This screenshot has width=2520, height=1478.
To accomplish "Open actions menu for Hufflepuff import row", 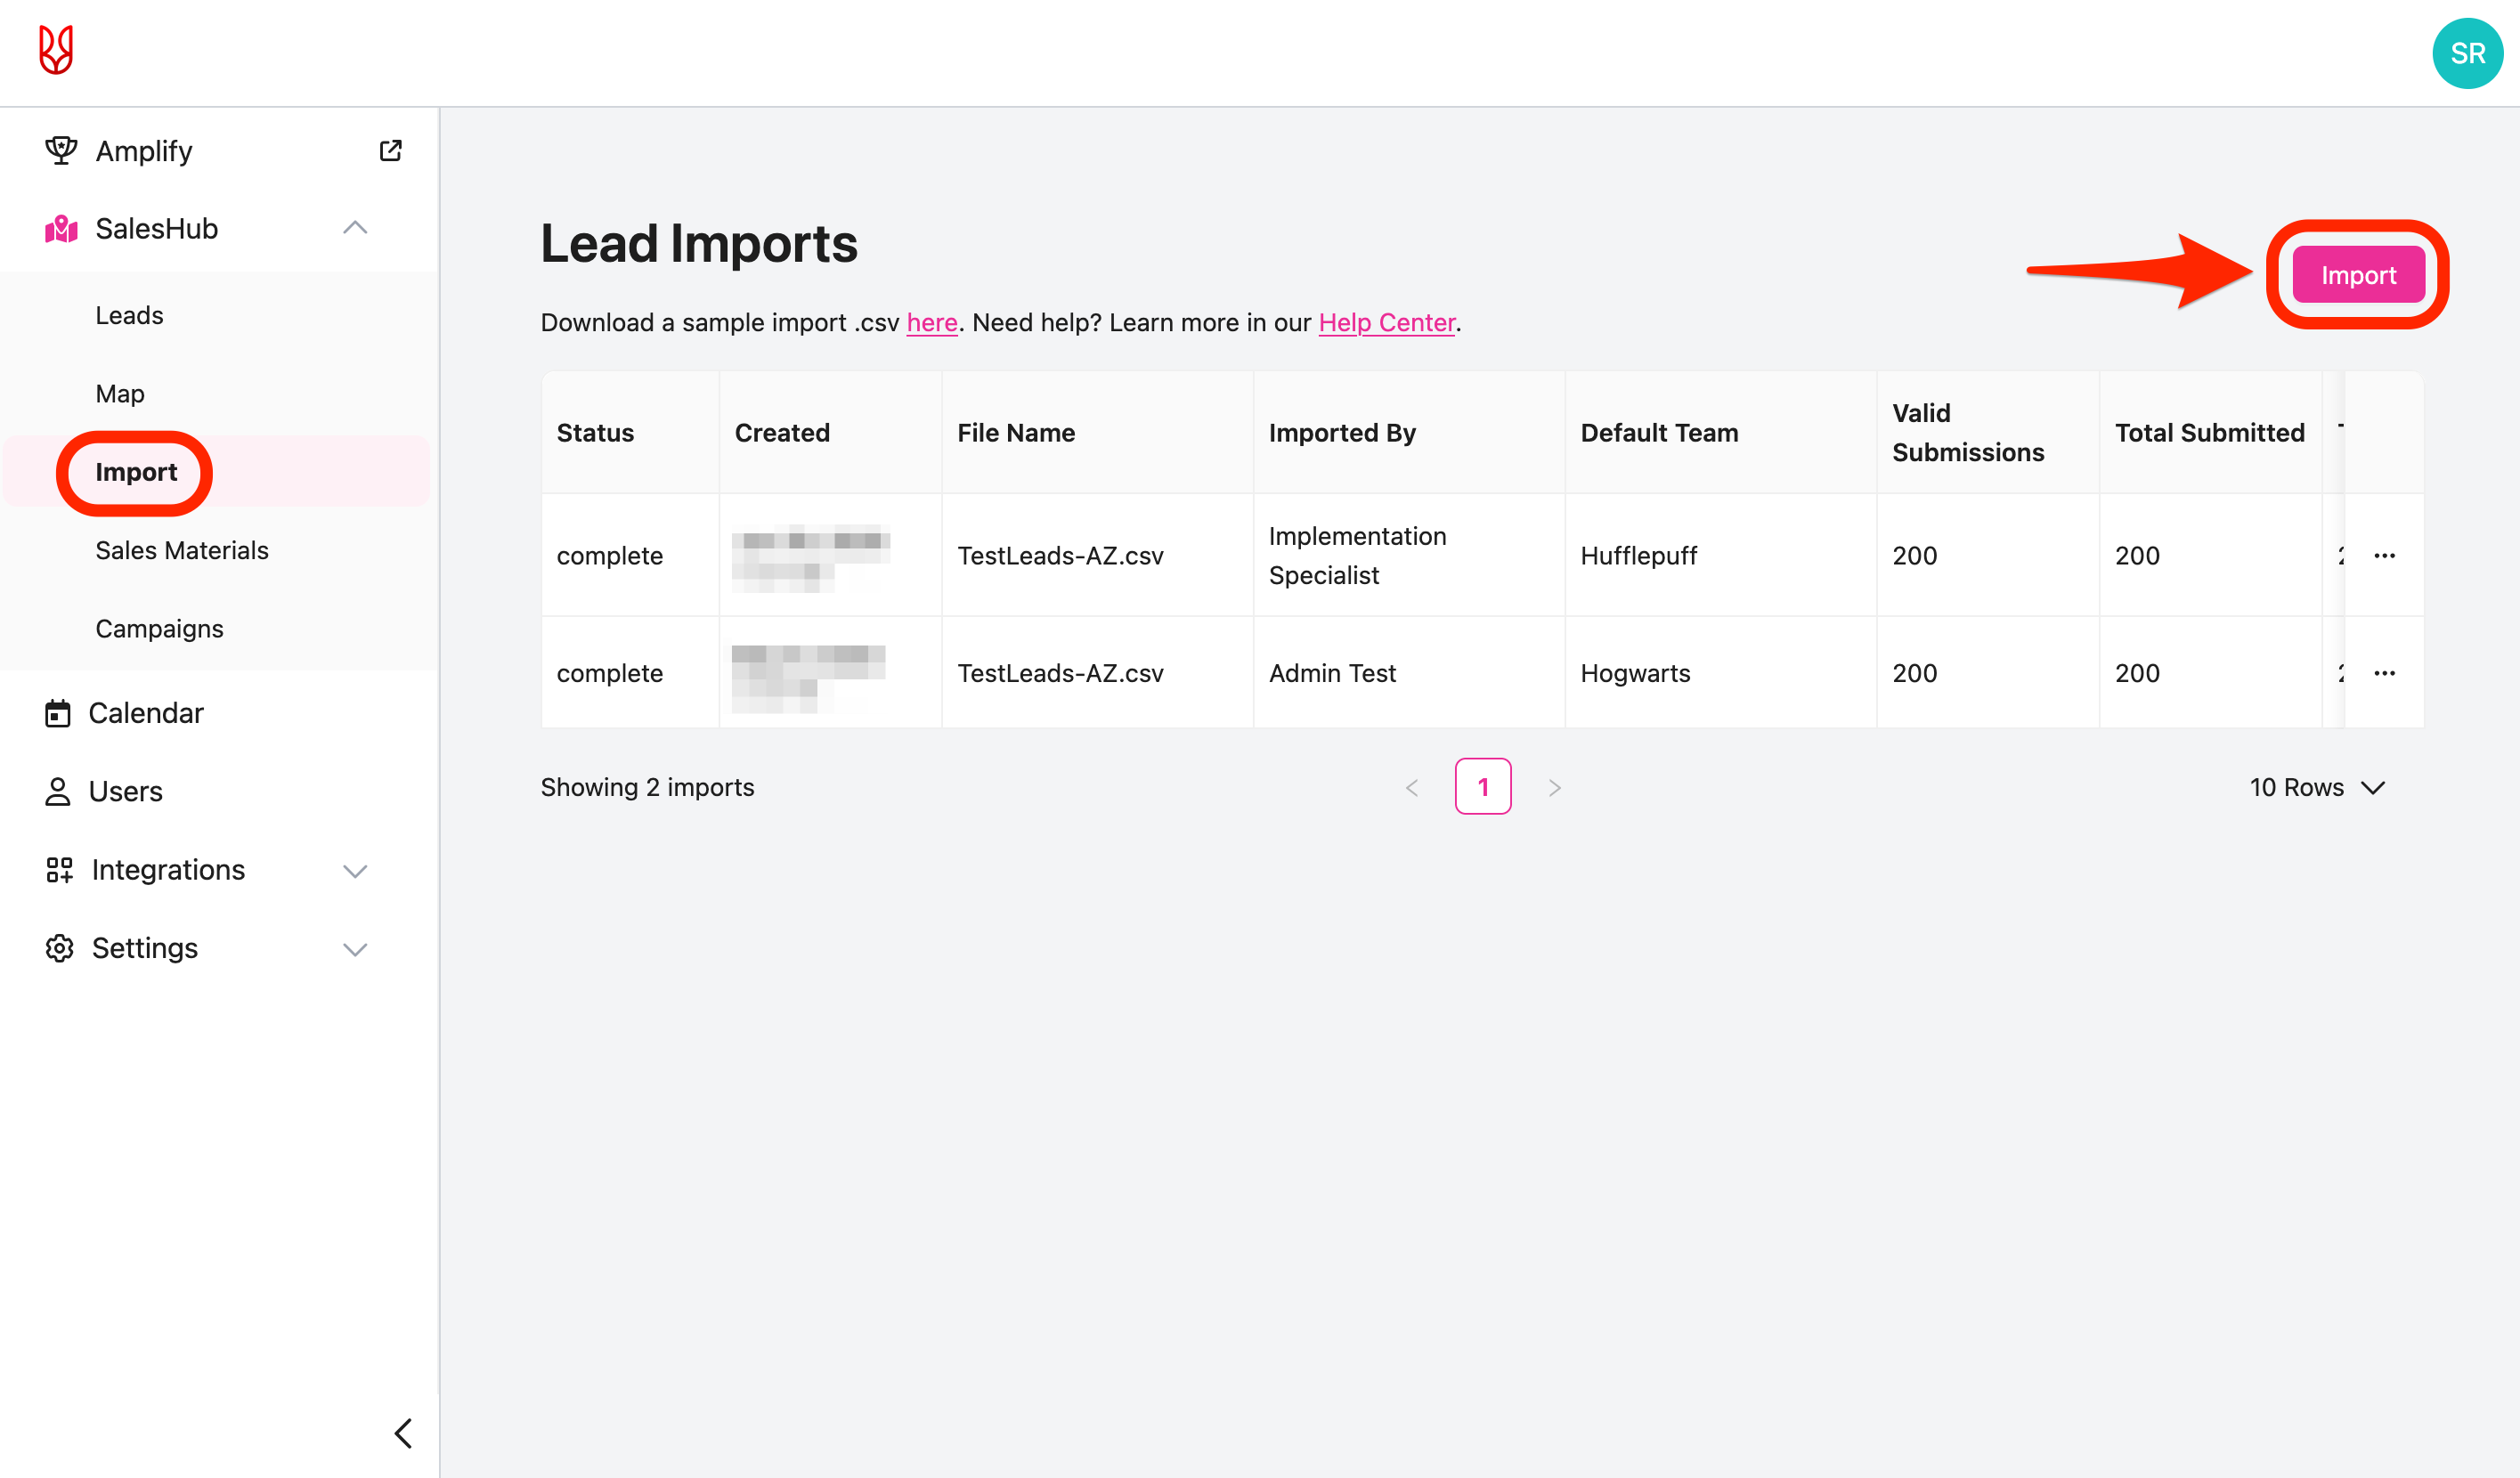I will point(2384,556).
